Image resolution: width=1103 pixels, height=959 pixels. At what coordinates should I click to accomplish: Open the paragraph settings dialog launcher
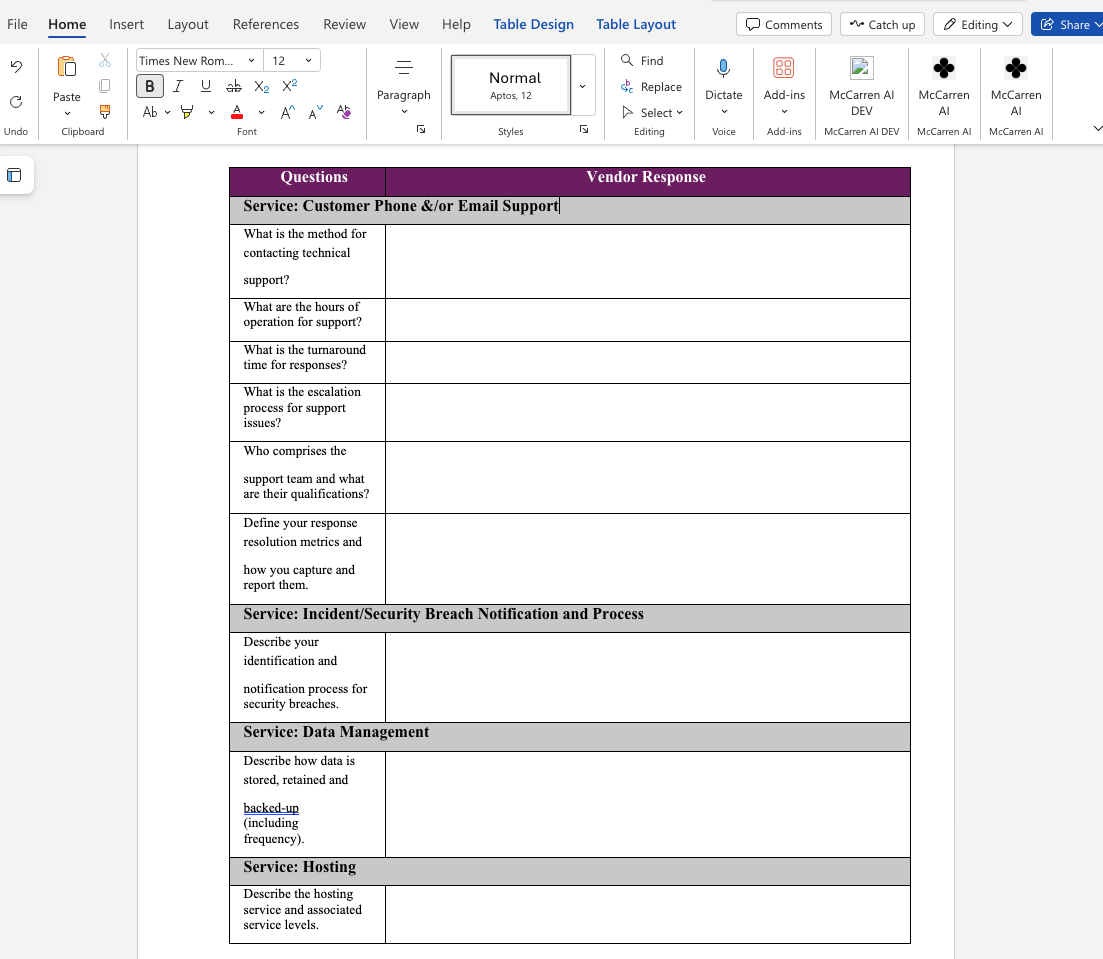tap(421, 129)
